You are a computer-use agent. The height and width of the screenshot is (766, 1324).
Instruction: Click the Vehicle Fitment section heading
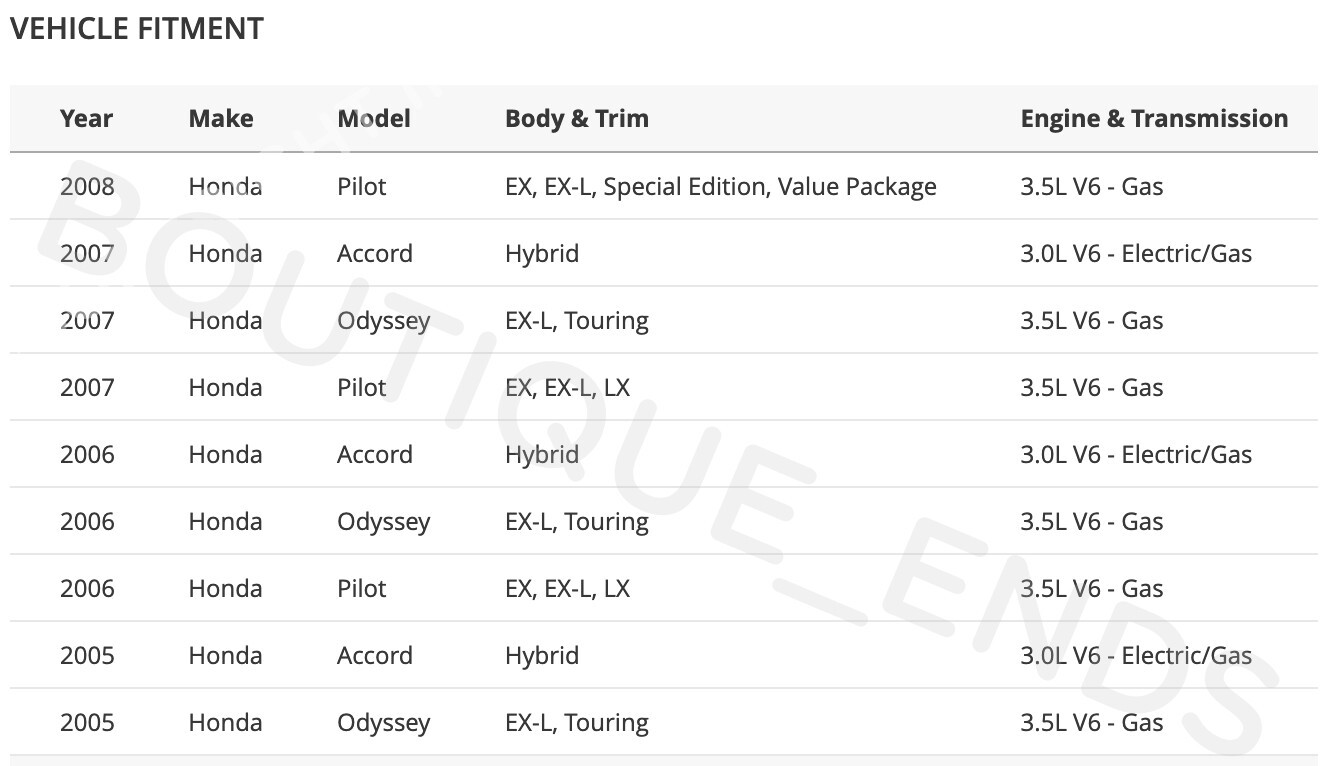(137, 29)
